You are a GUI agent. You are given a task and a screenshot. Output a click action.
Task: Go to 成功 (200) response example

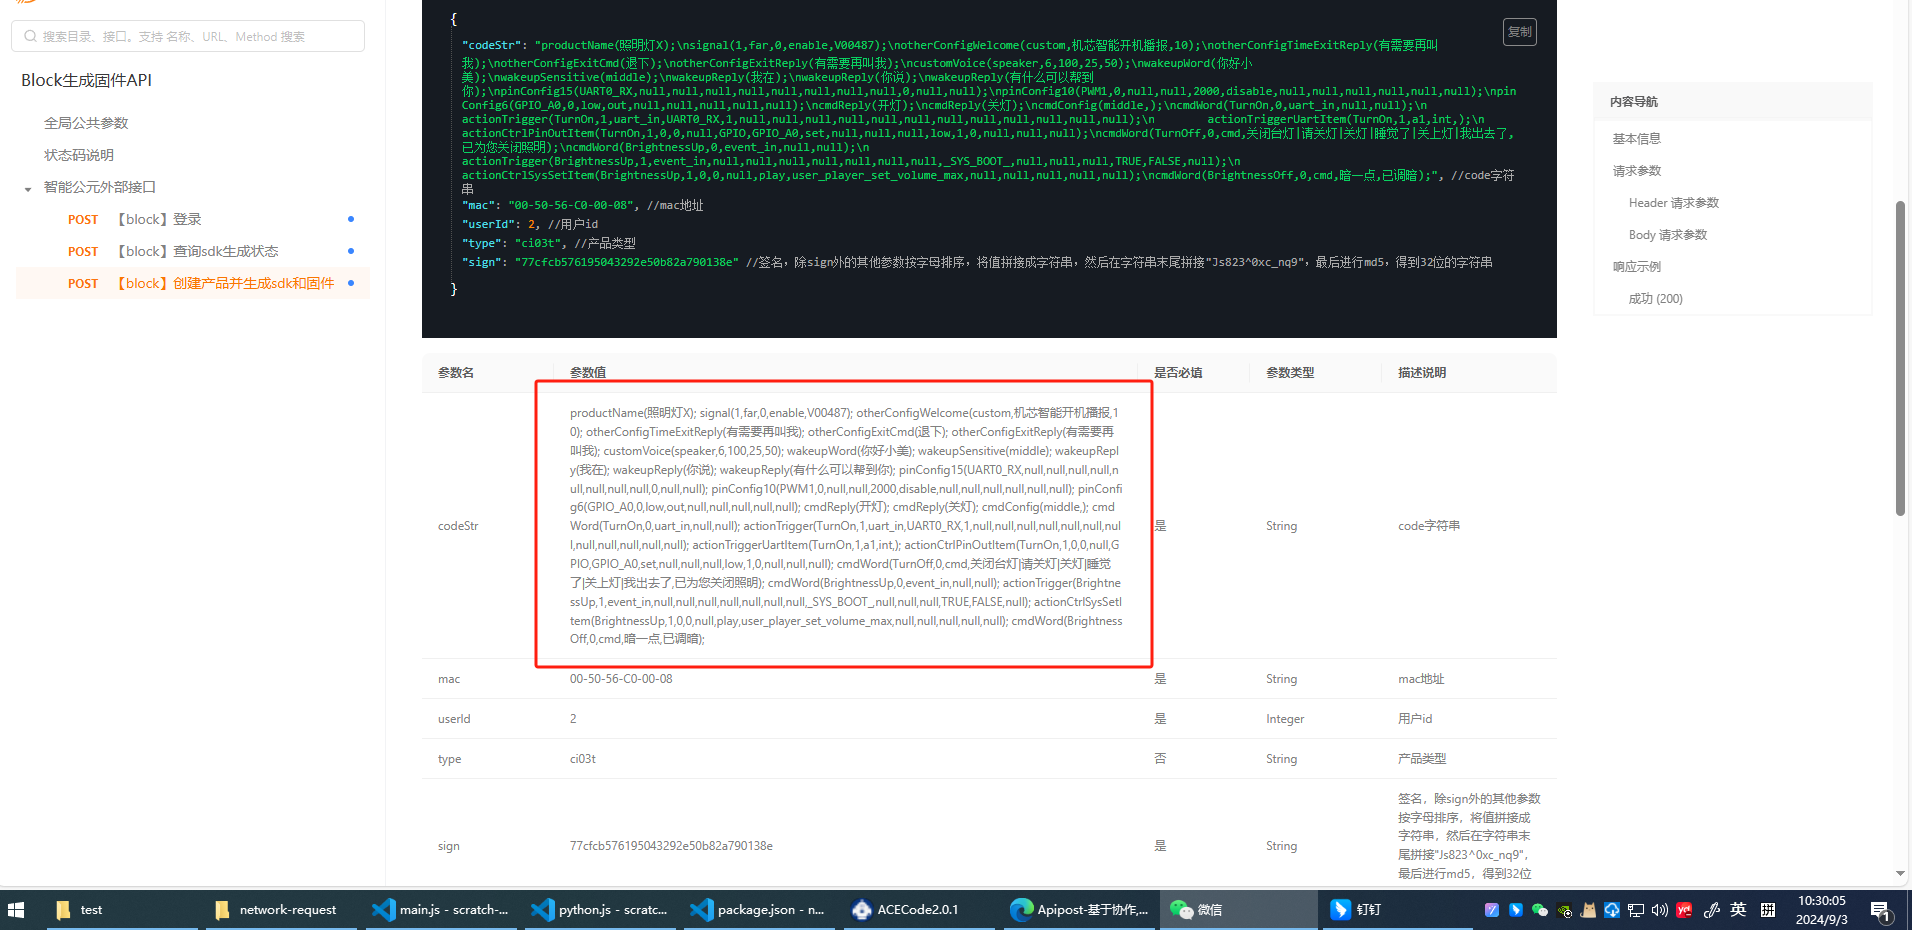pyautogui.click(x=1655, y=299)
